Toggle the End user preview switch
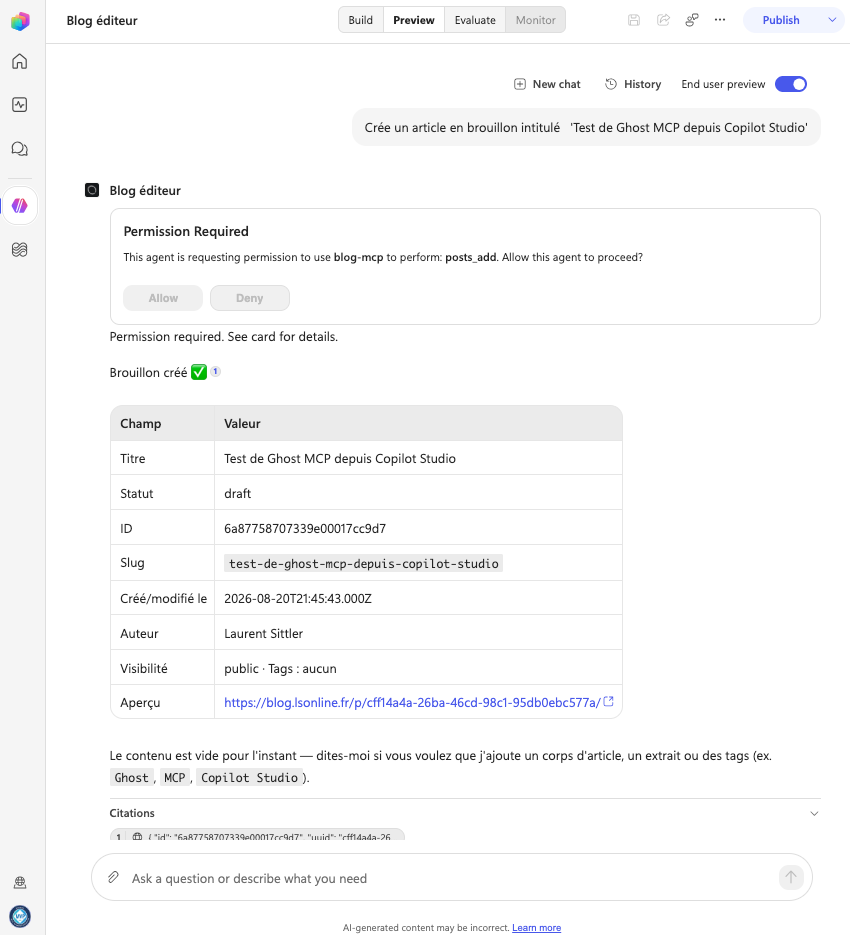The image size is (850, 935). 790,84
